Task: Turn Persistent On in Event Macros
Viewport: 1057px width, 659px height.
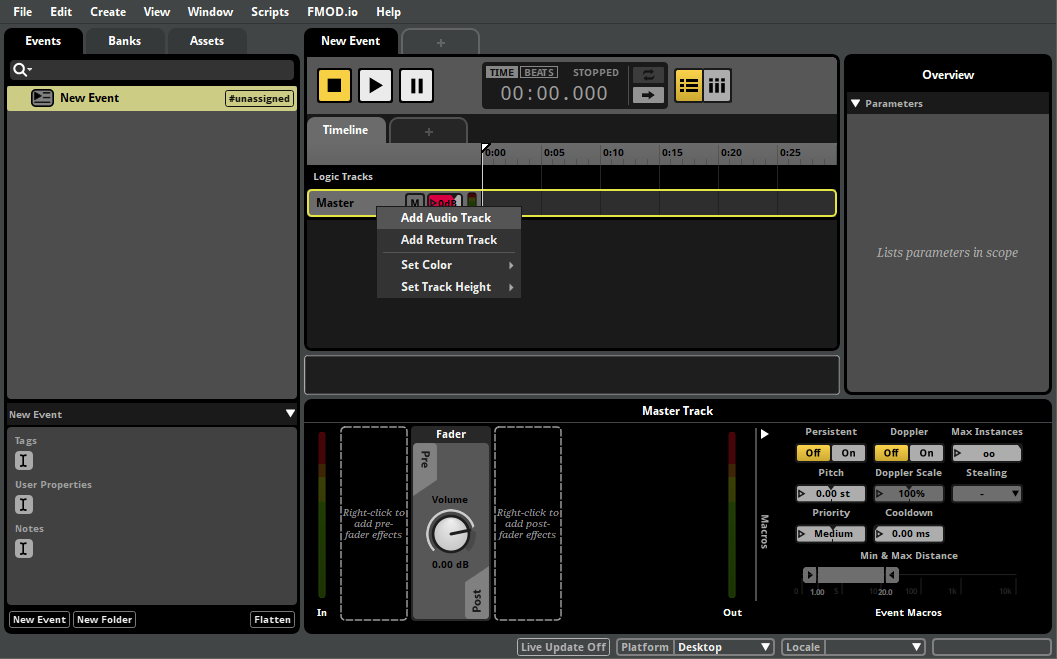Action: click(848, 453)
